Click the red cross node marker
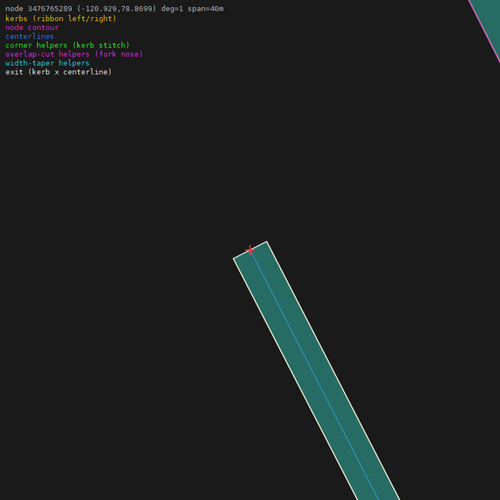Image resolution: width=500 pixels, height=500 pixels. 250,250
